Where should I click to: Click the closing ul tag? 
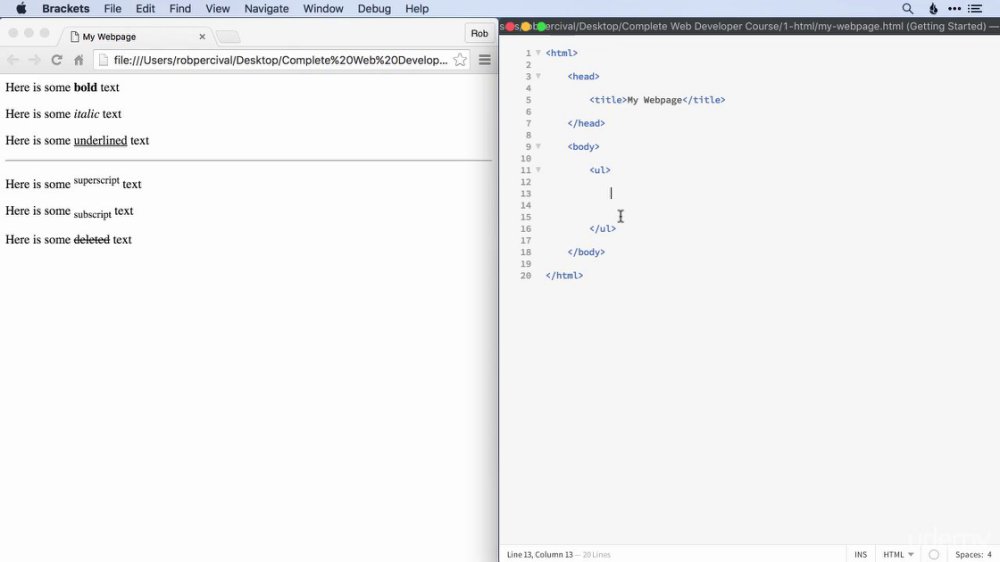coord(603,228)
